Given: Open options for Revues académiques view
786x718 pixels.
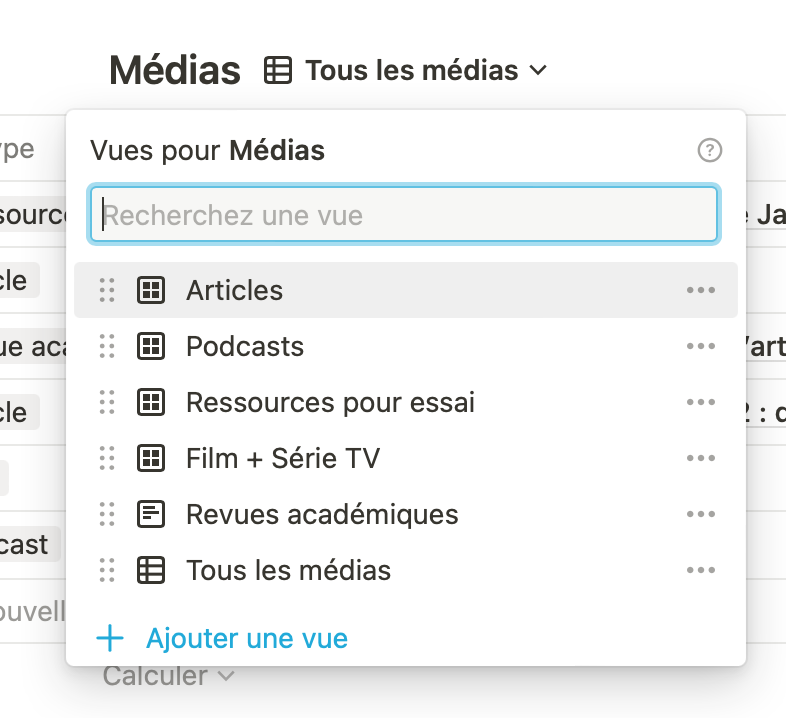Looking at the screenshot, I should pyautogui.click(x=700, y=514).
